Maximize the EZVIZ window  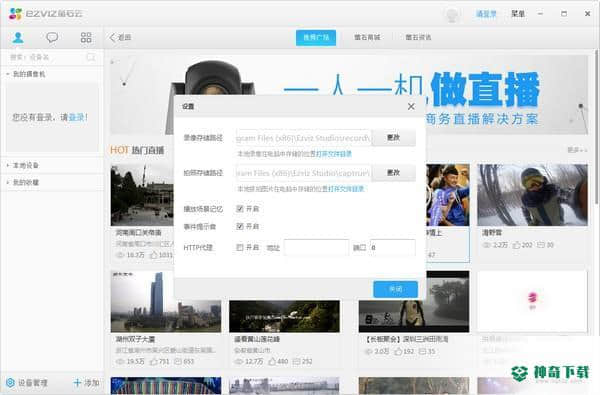coord(564,14)
